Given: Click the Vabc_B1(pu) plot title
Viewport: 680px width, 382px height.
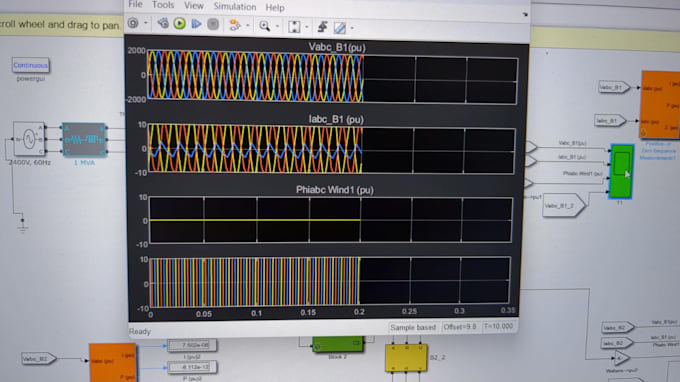Looking at the screenshot, I should point(337,47).
